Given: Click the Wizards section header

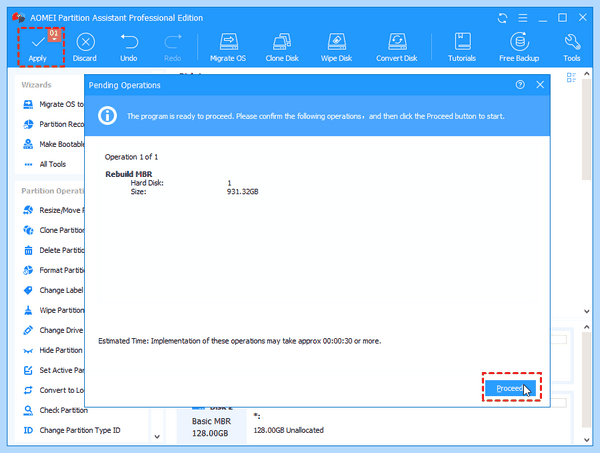Looking at the screenshot, I should [36, 85].
